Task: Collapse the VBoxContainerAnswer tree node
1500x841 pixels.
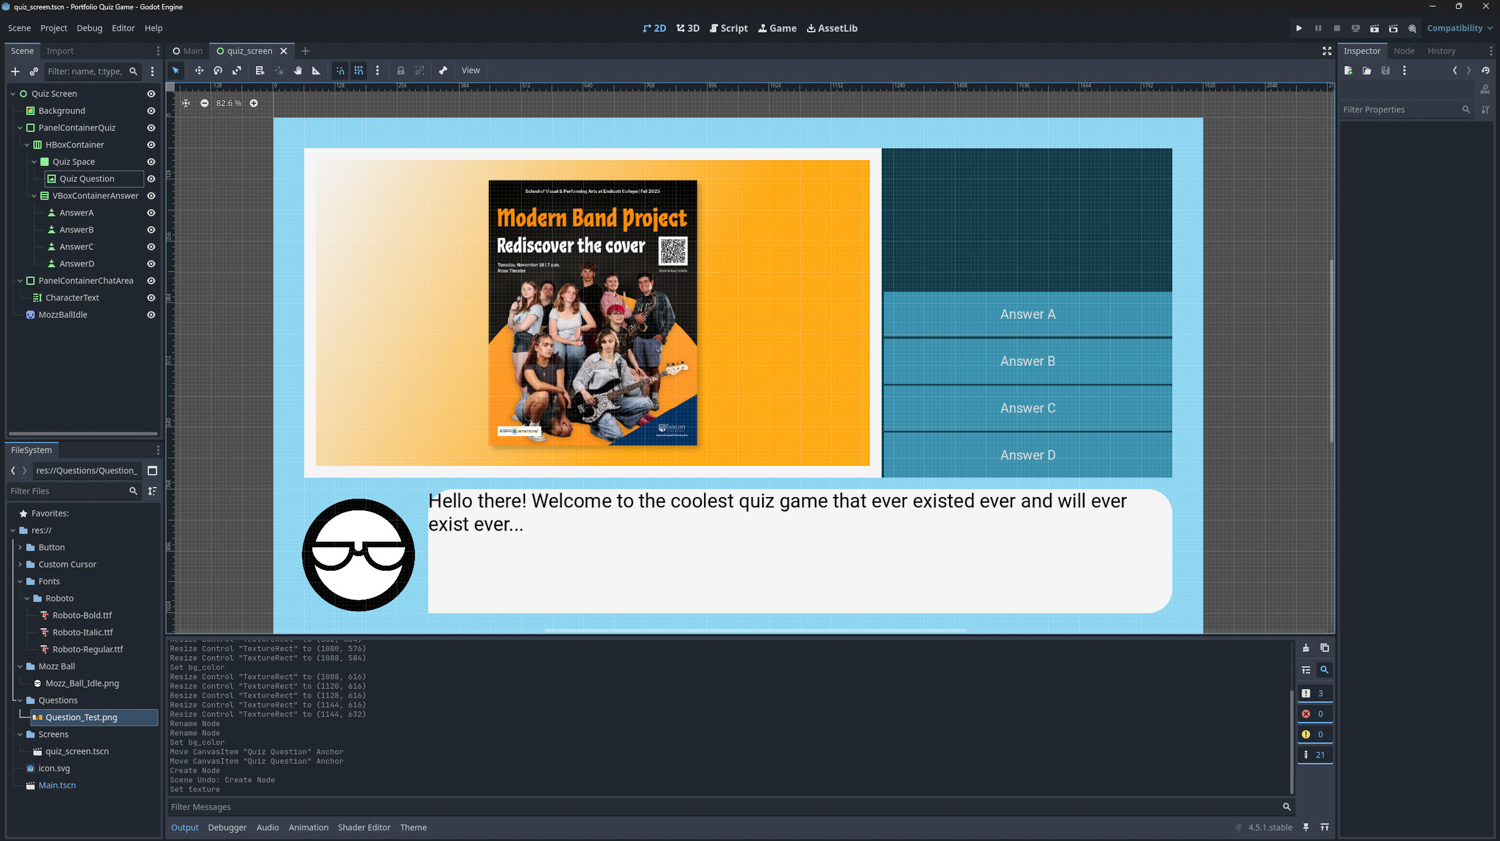Action: (x=34, y=196)
